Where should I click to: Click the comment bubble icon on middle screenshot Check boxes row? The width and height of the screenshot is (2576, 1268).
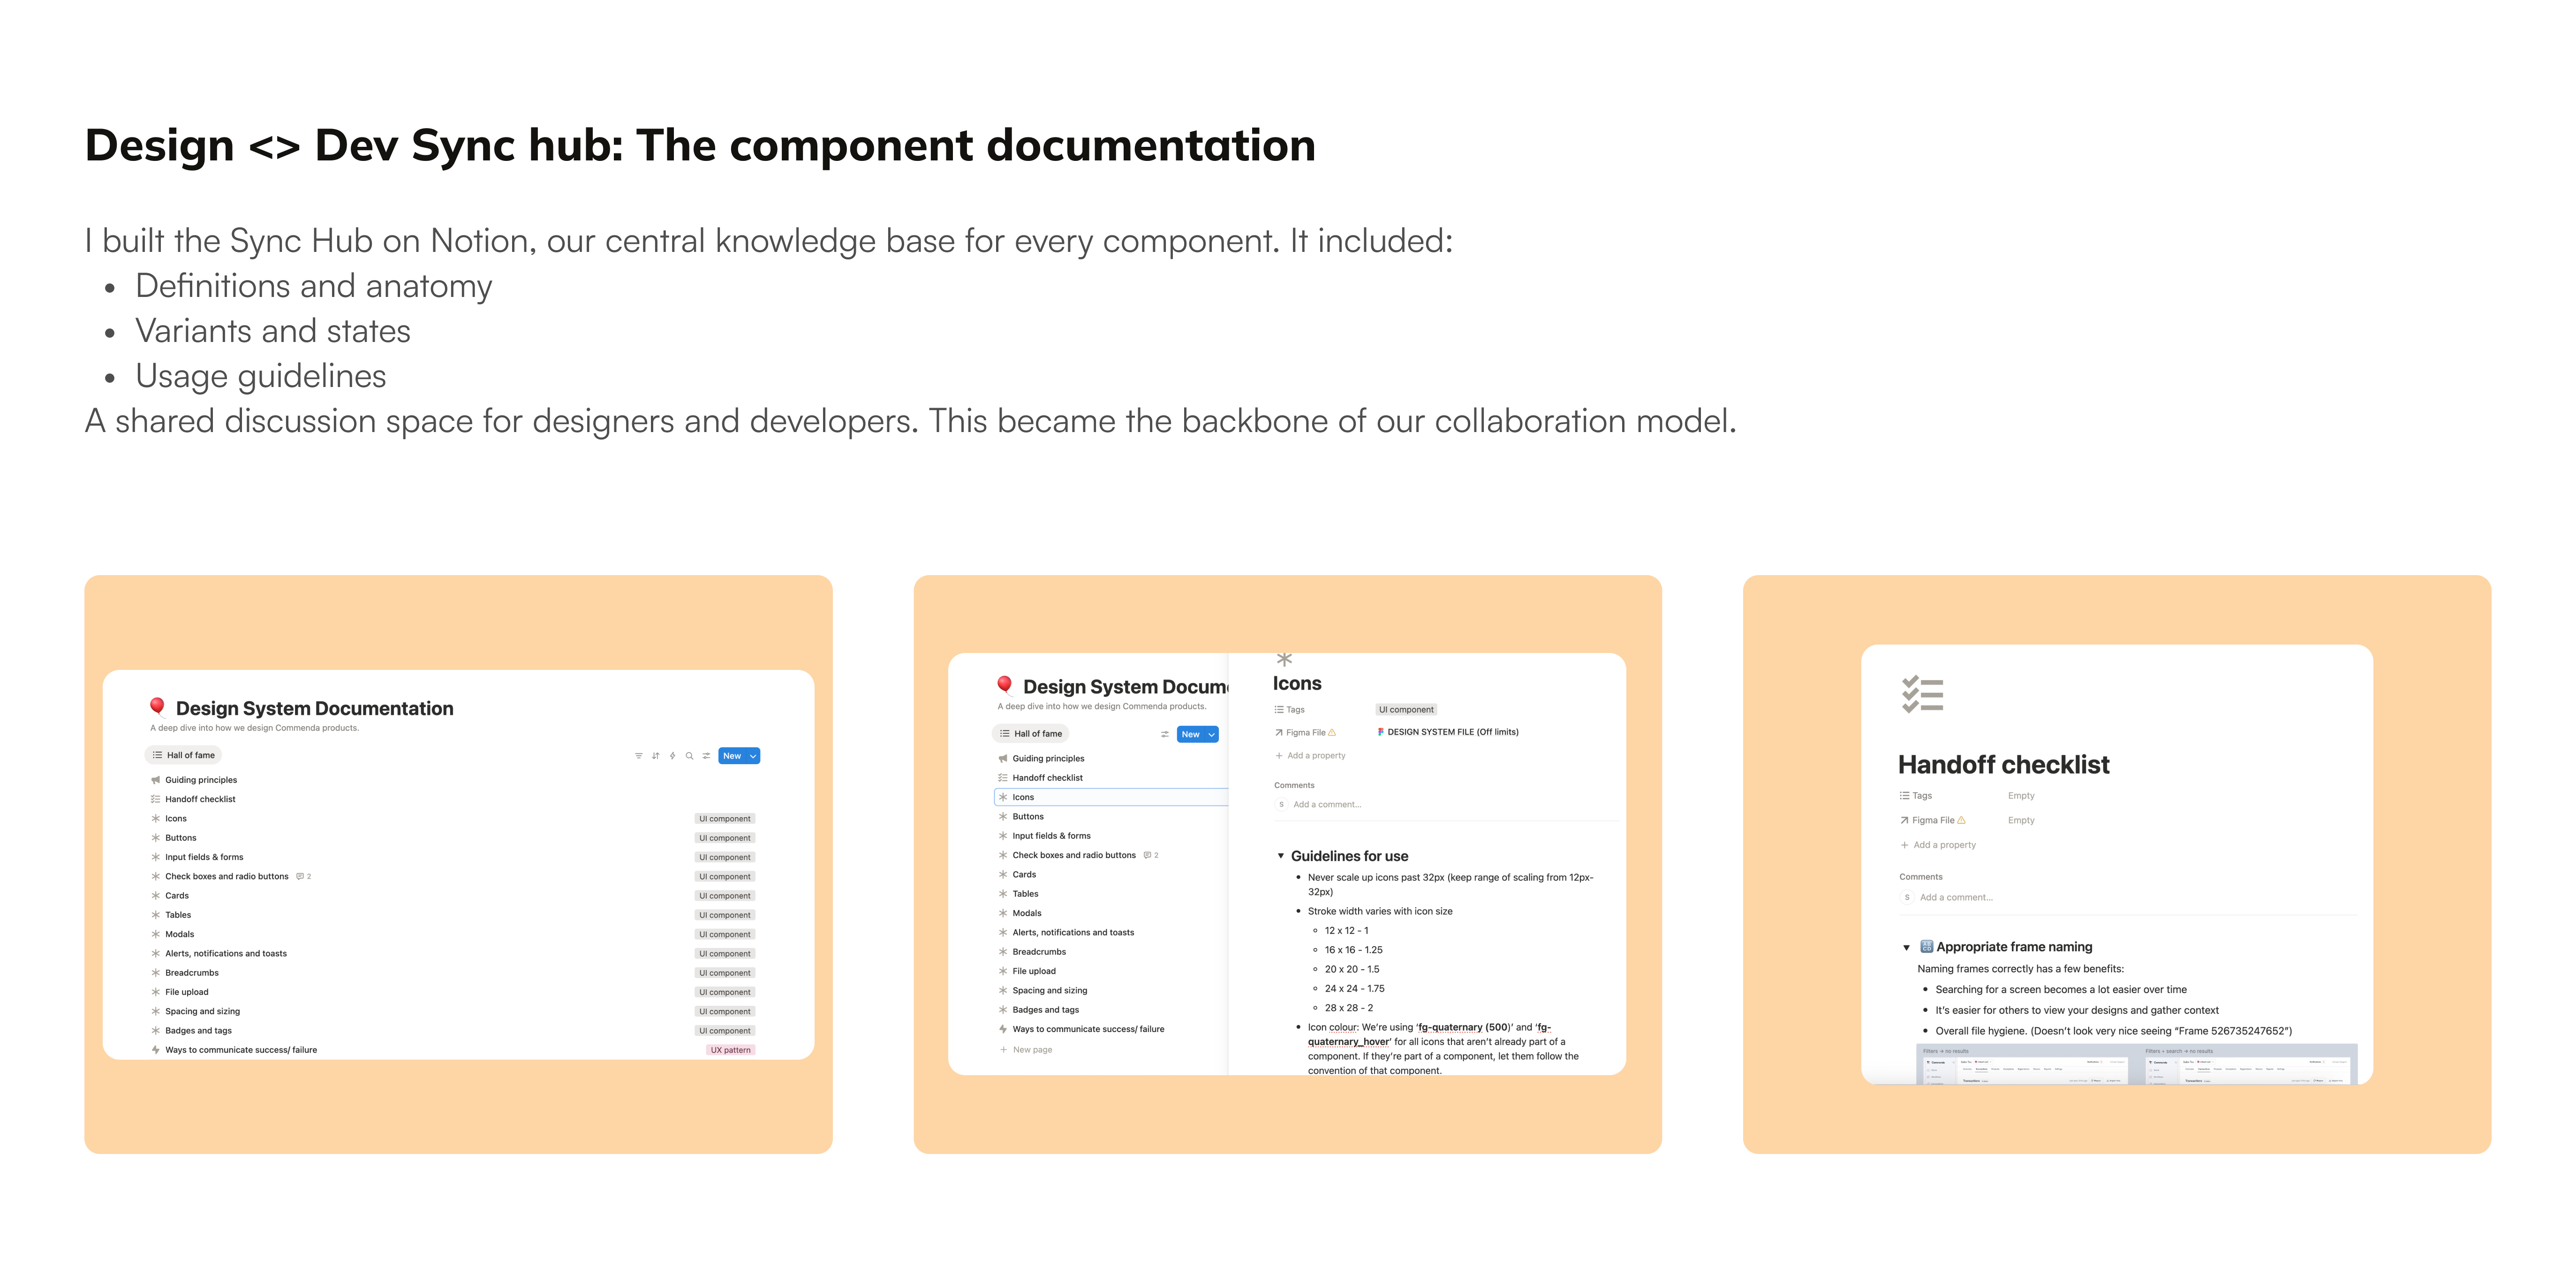(x=1147, y=855)
